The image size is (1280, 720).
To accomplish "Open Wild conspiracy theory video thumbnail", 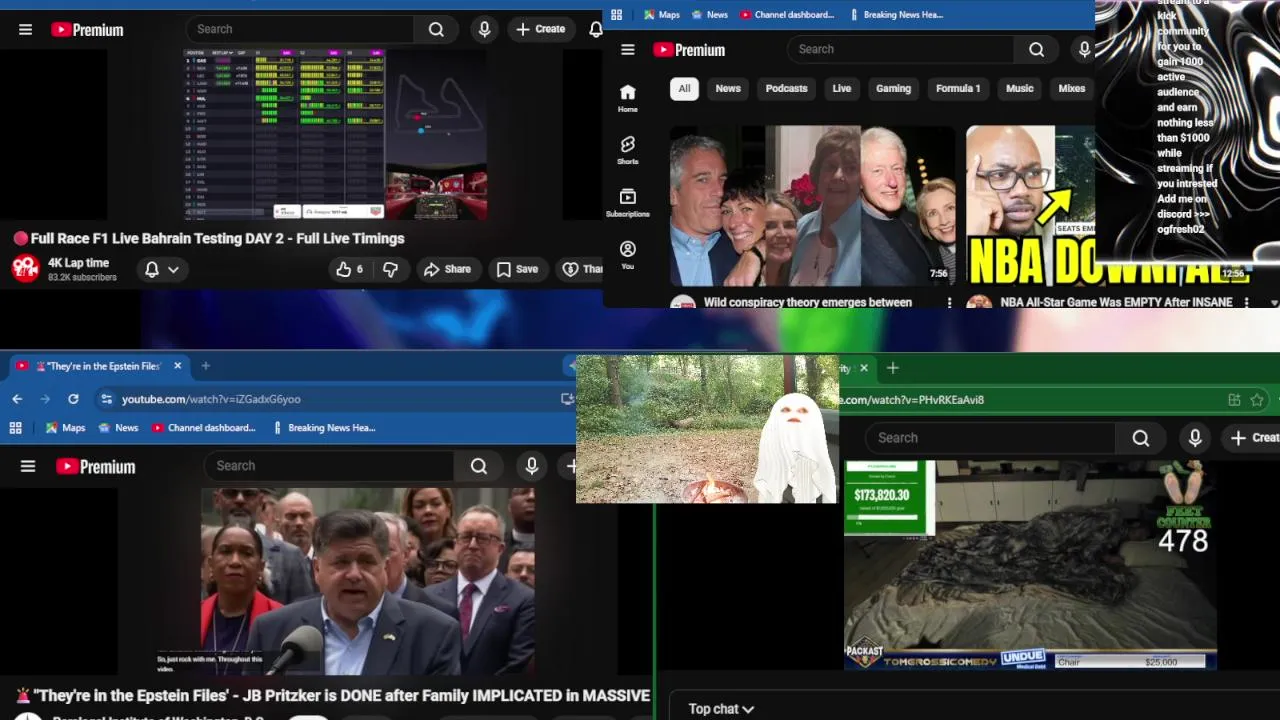I will pos(812,205).
